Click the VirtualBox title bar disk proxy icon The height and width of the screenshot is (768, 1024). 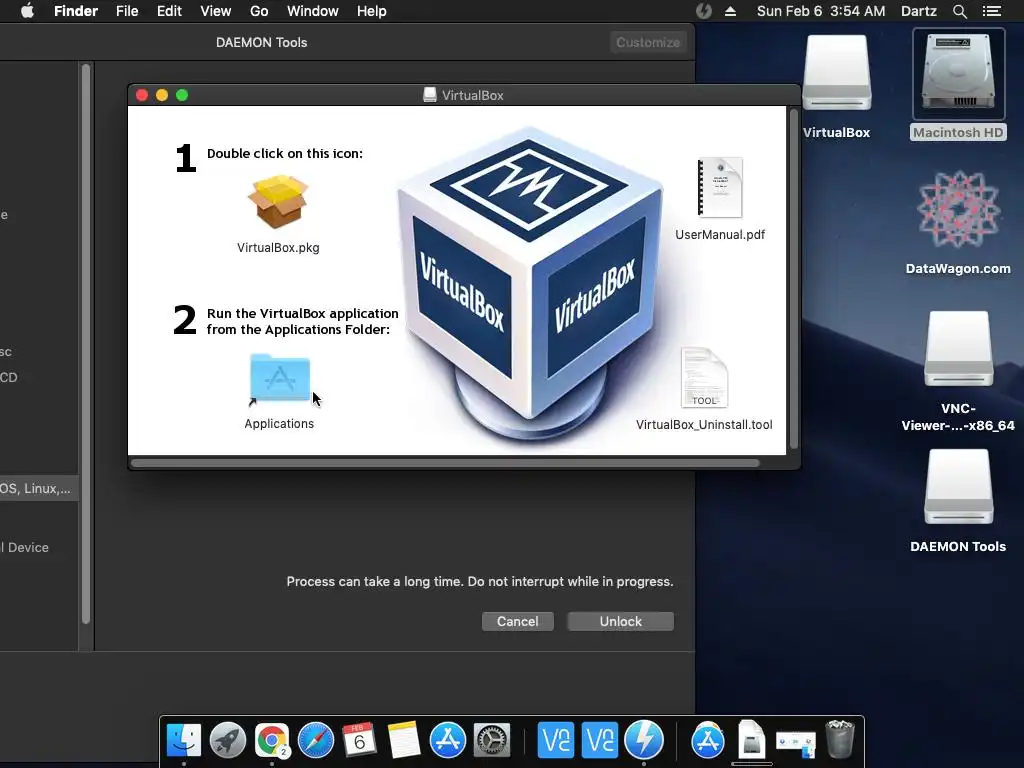[430, 95]
